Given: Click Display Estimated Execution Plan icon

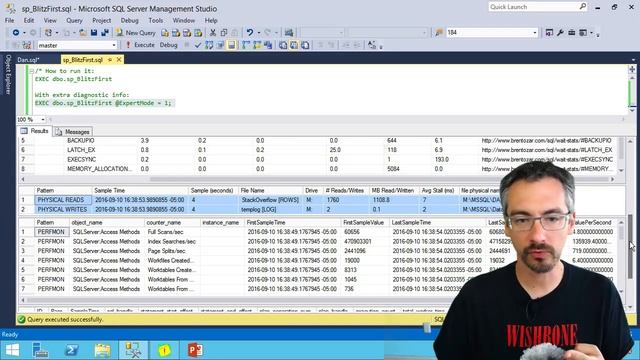Looking at the screenshot, I should pos(209,45).
